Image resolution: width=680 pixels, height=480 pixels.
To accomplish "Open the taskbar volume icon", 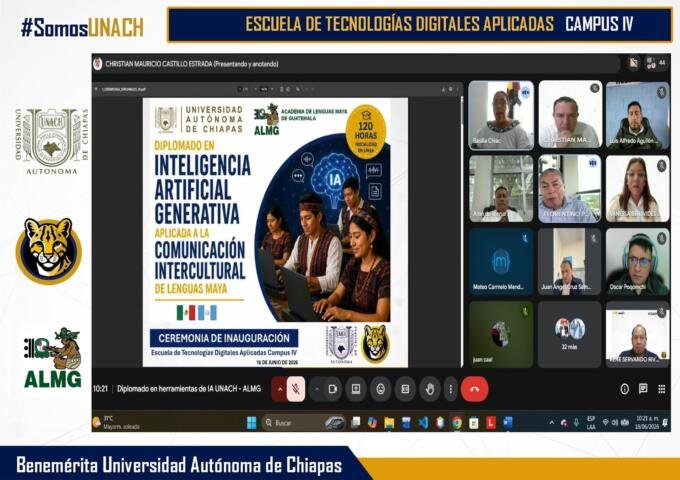I will pos(615,423).
